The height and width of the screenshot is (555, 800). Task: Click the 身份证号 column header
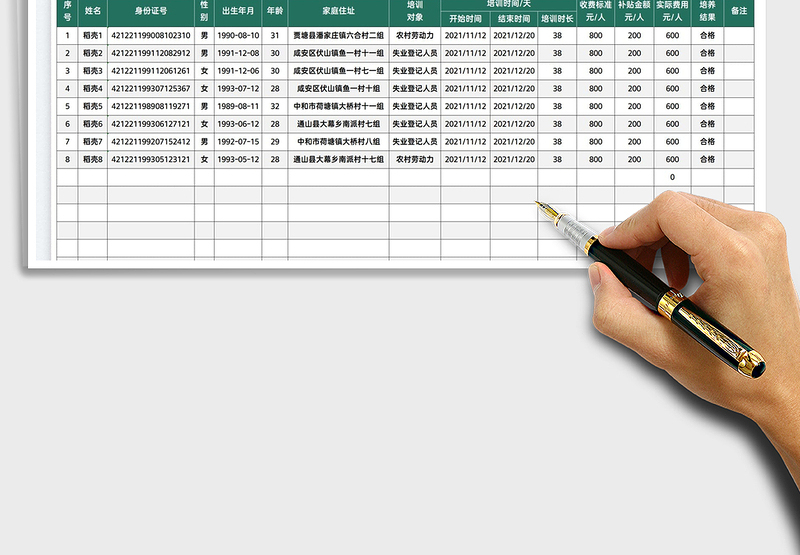pos(151,11)
